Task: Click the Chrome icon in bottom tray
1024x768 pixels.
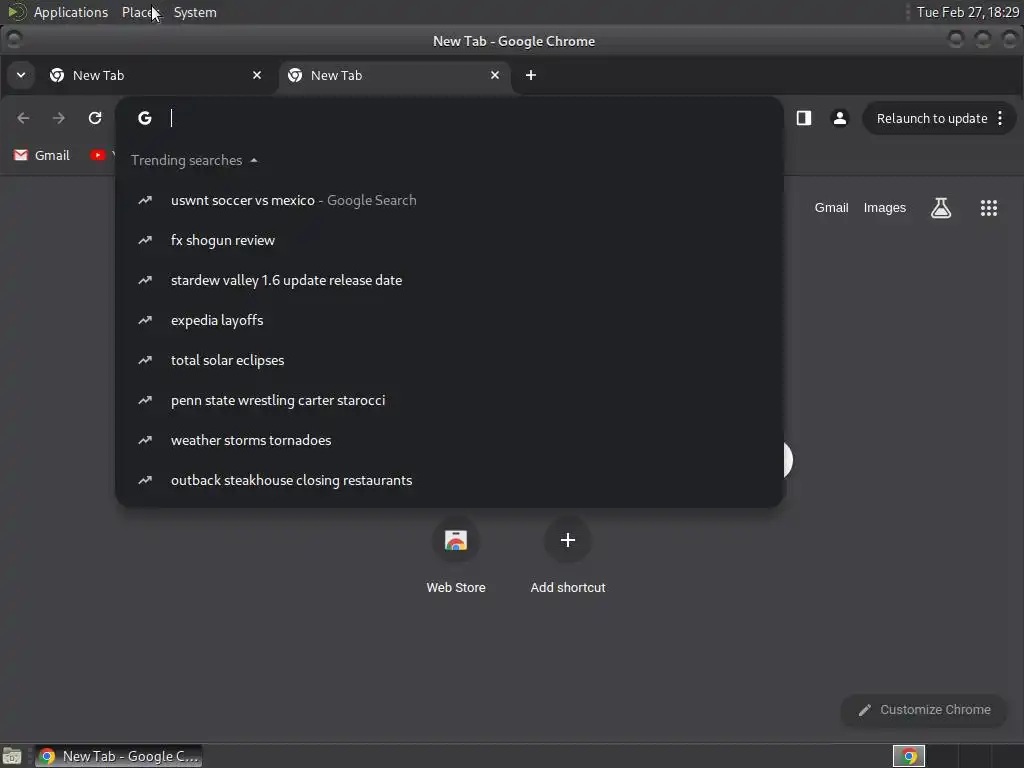Action: tap(909, 756)
